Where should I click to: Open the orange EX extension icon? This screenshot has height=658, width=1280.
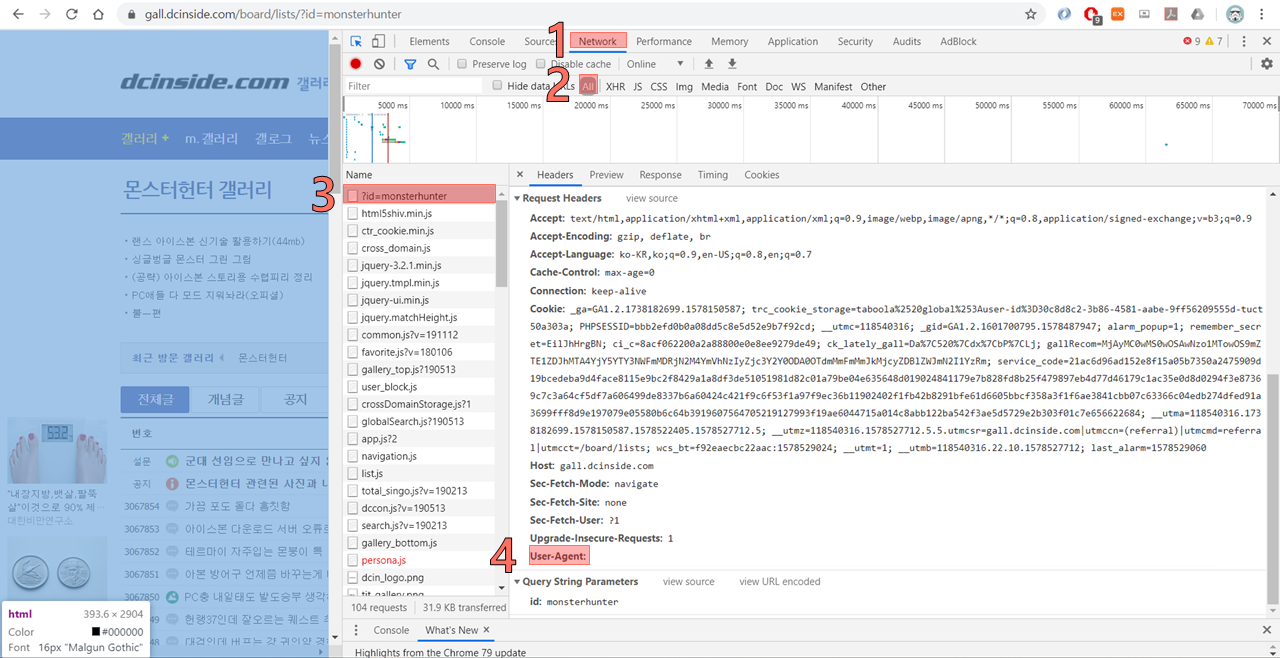[x=1118, y=14]
